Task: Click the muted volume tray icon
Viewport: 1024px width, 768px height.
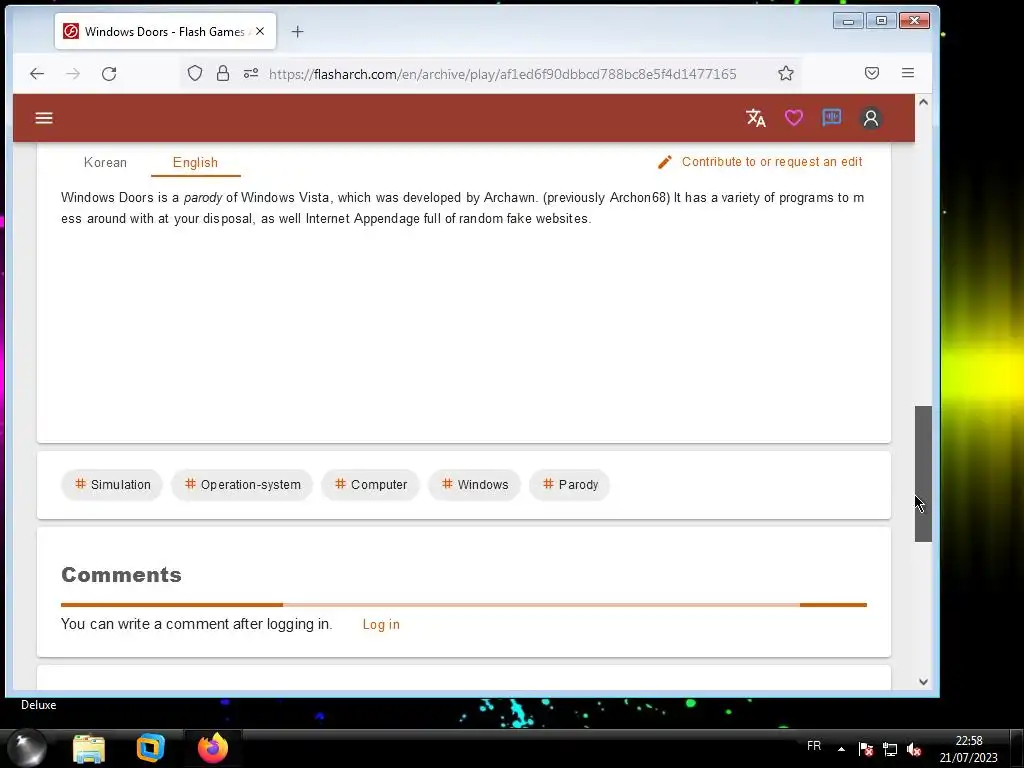Action: point(914,749)
